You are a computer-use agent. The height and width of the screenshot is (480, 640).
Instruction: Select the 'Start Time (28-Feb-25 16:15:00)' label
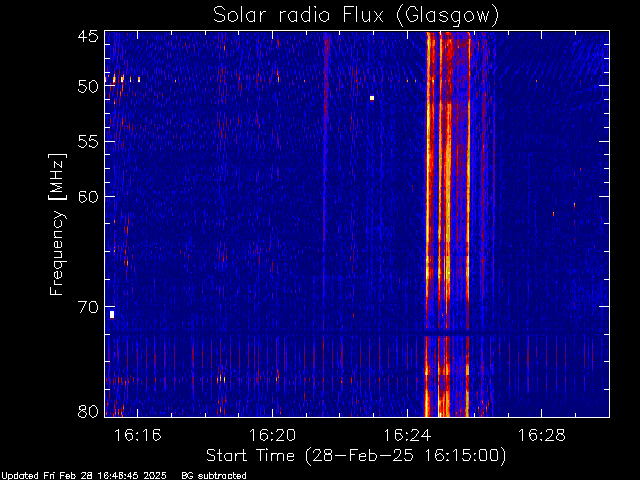click(356, 456)
